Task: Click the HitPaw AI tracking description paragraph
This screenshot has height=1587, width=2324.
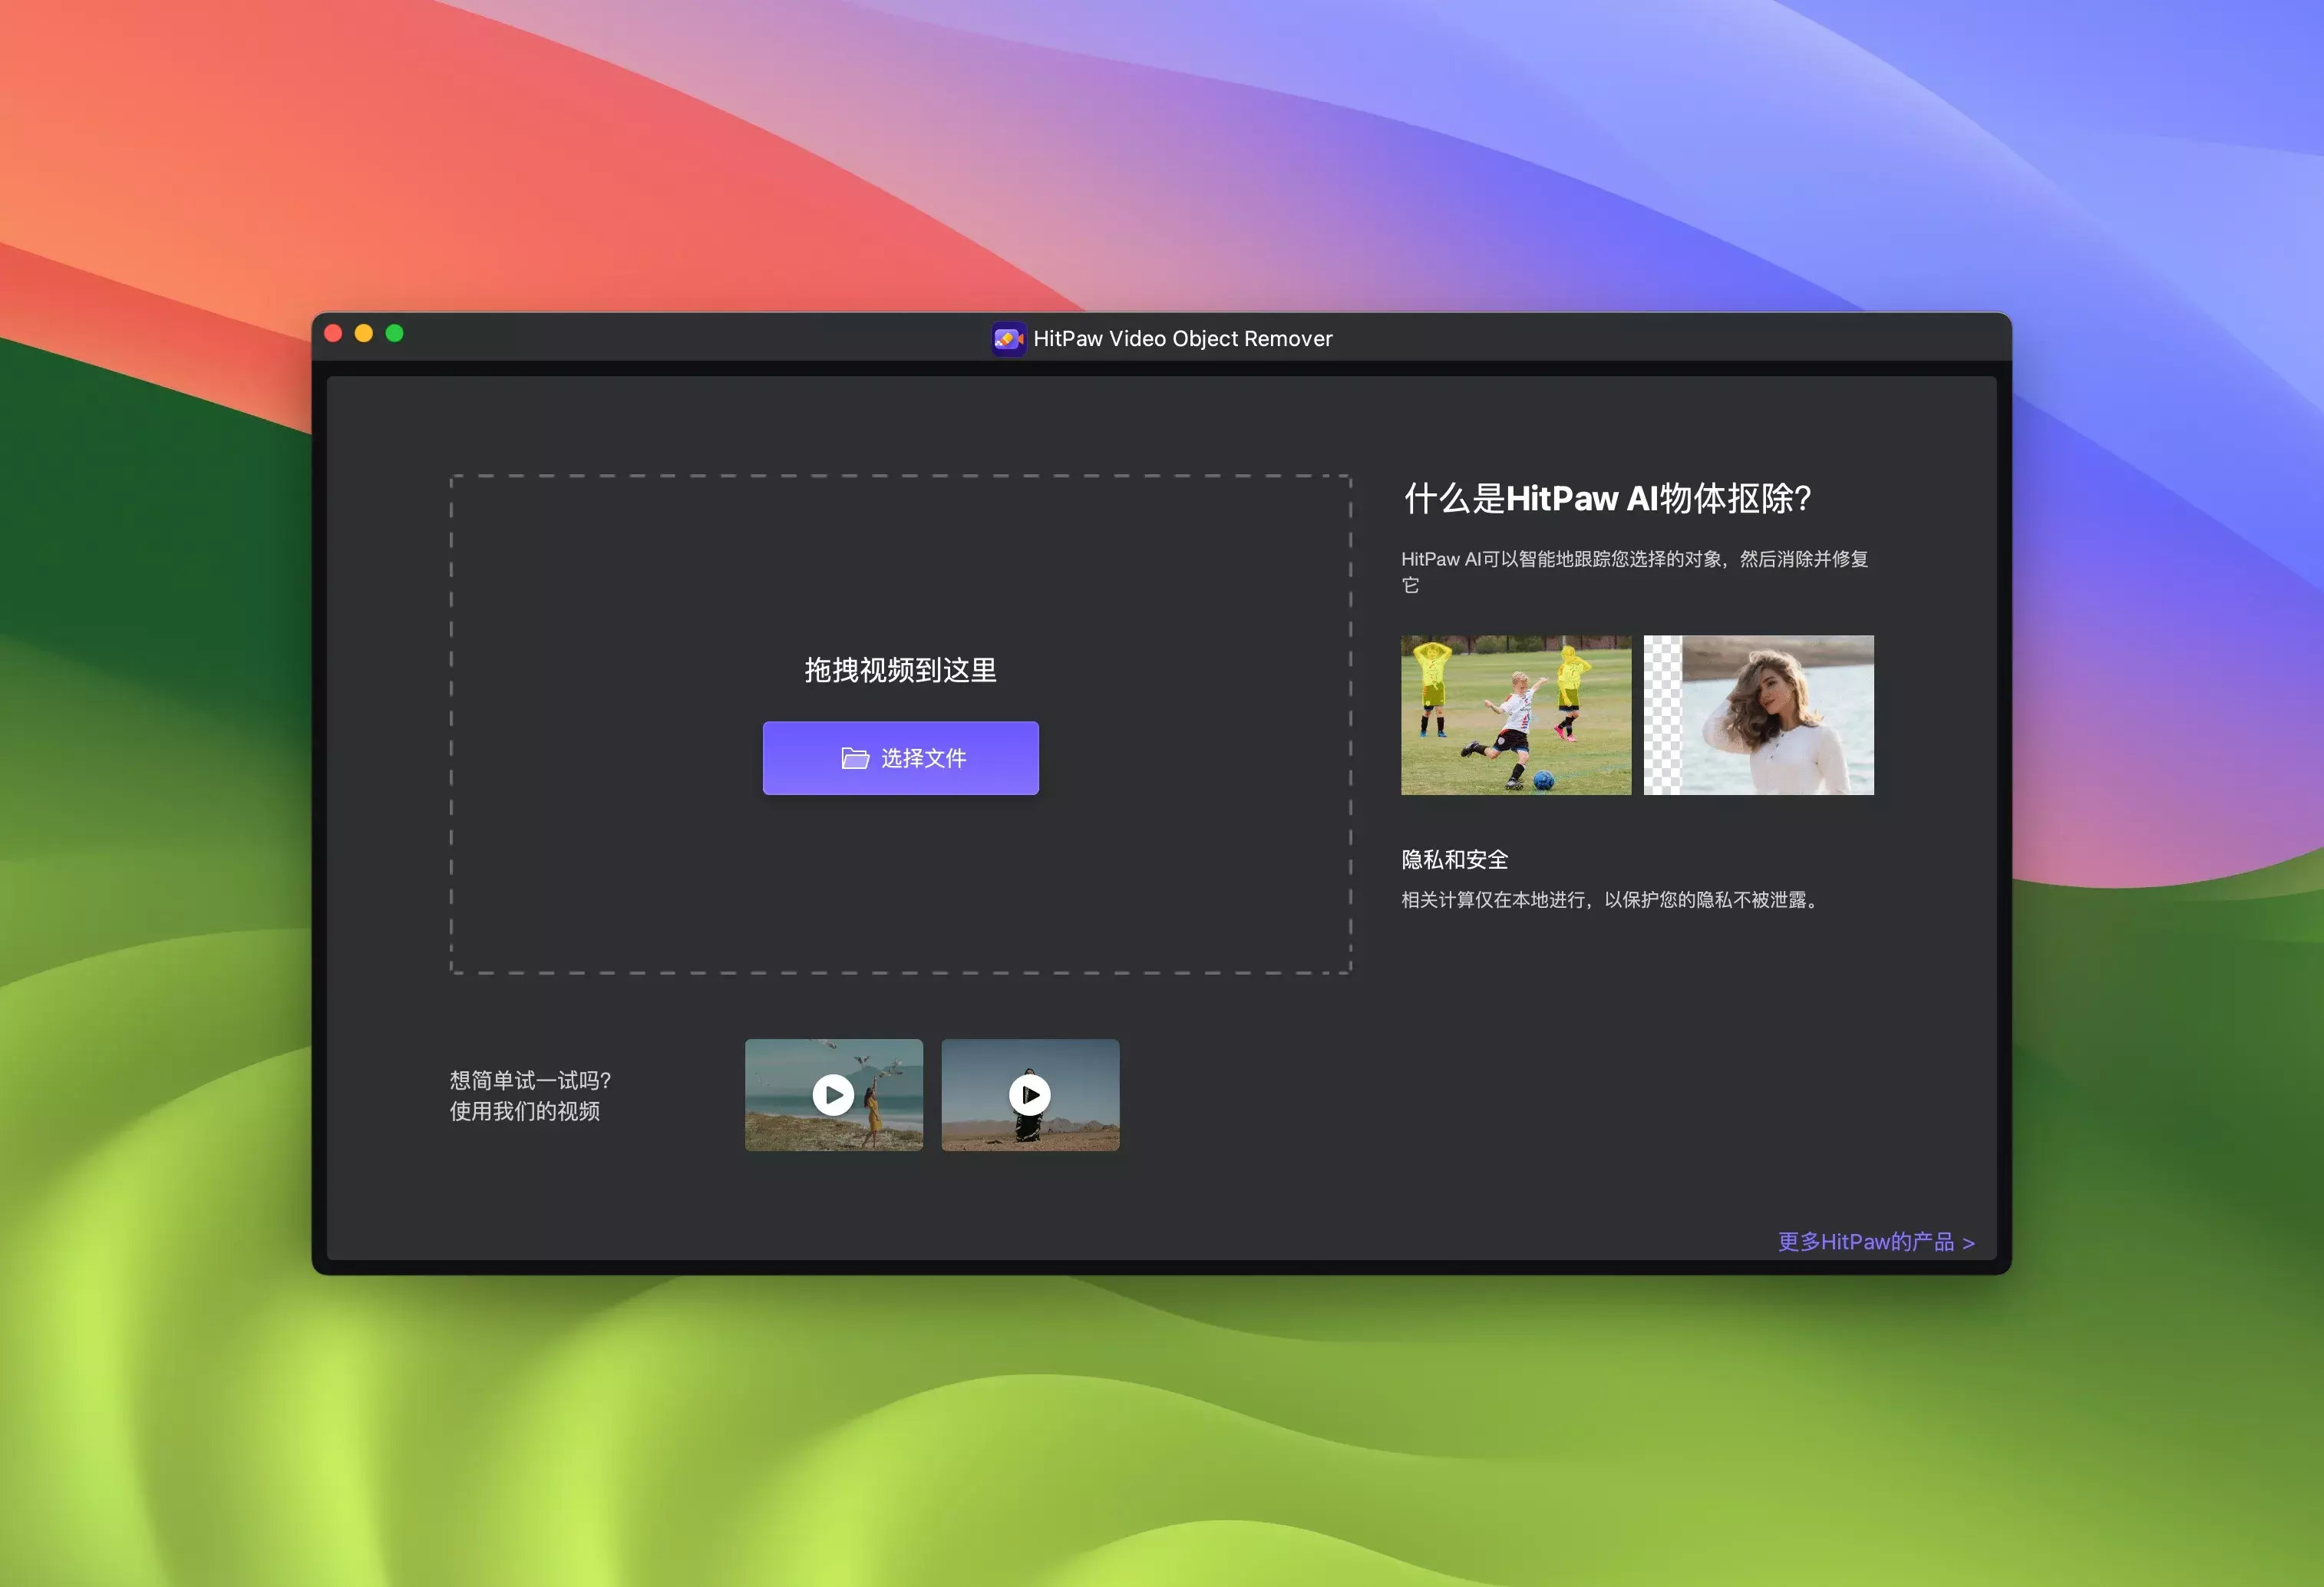Action: coord(1634,560)
